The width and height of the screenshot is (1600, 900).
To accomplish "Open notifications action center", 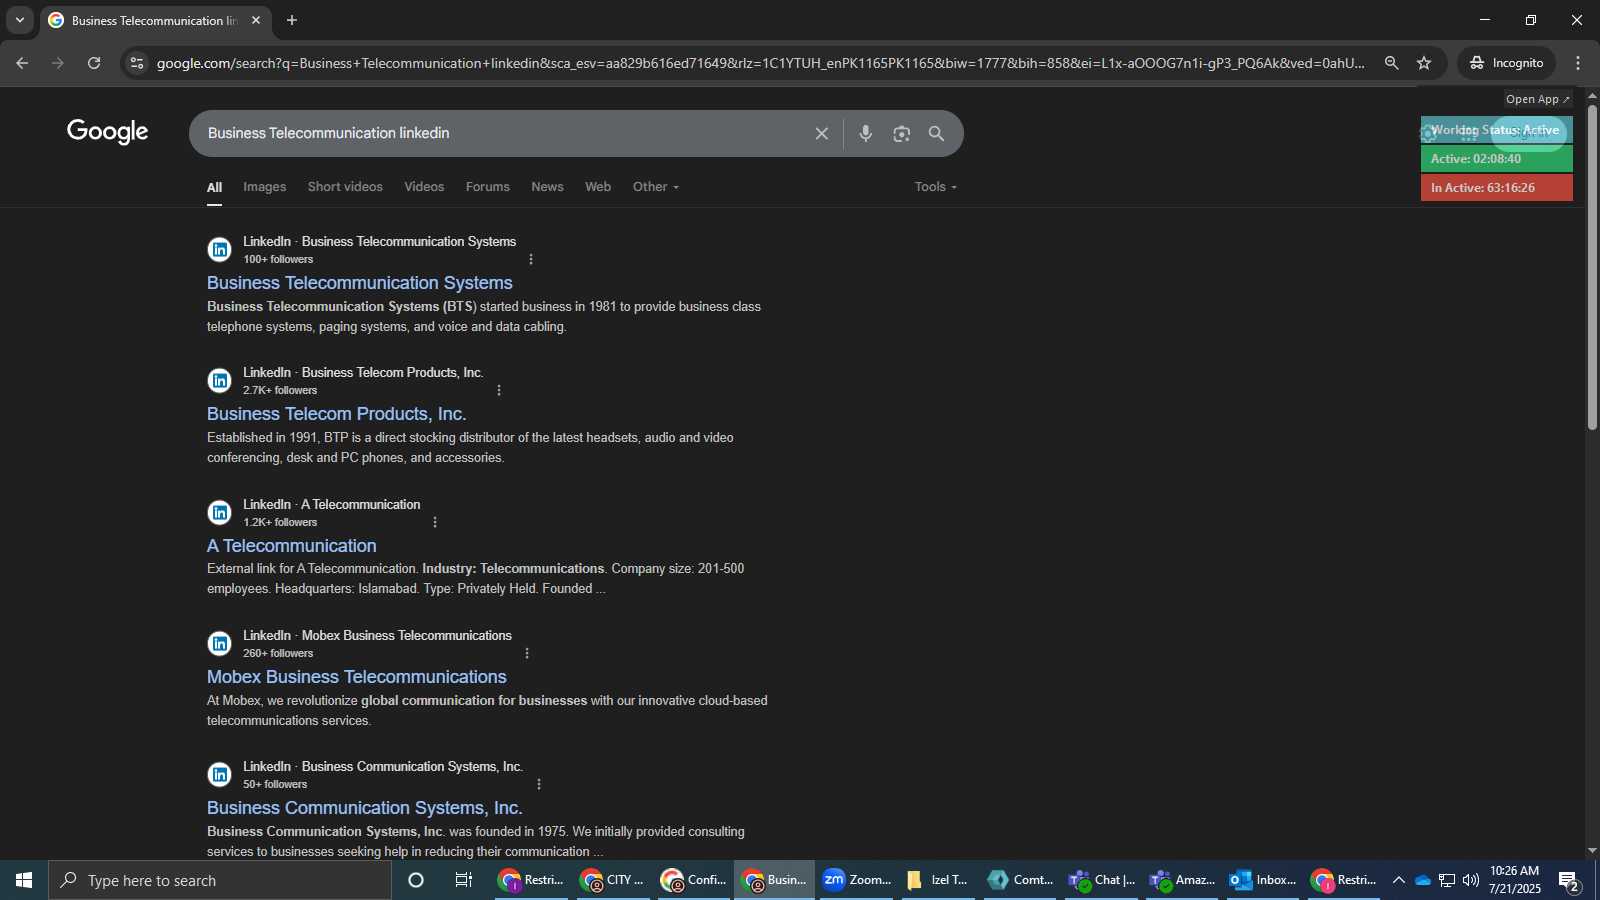I will click(1569, 881).
